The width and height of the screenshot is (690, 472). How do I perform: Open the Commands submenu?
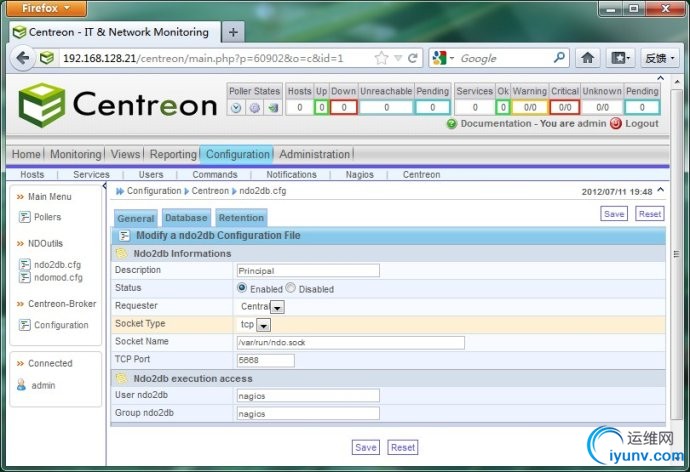click(x=215, y=175)
